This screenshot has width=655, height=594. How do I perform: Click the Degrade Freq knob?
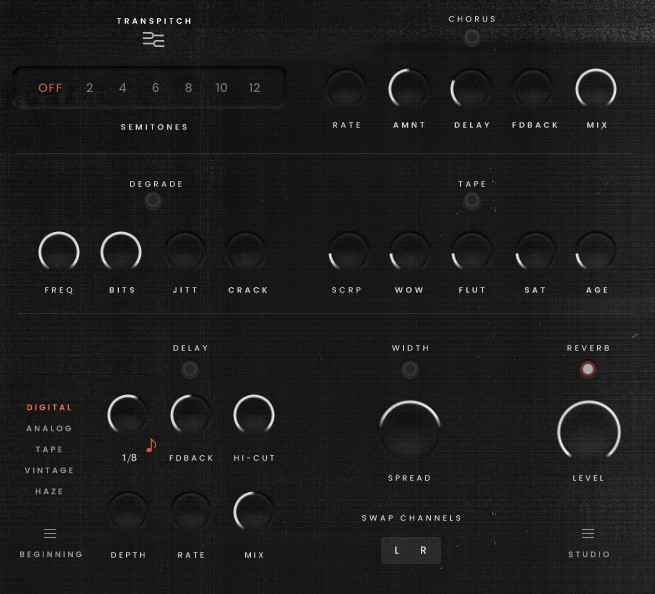(x=59, y=252)
